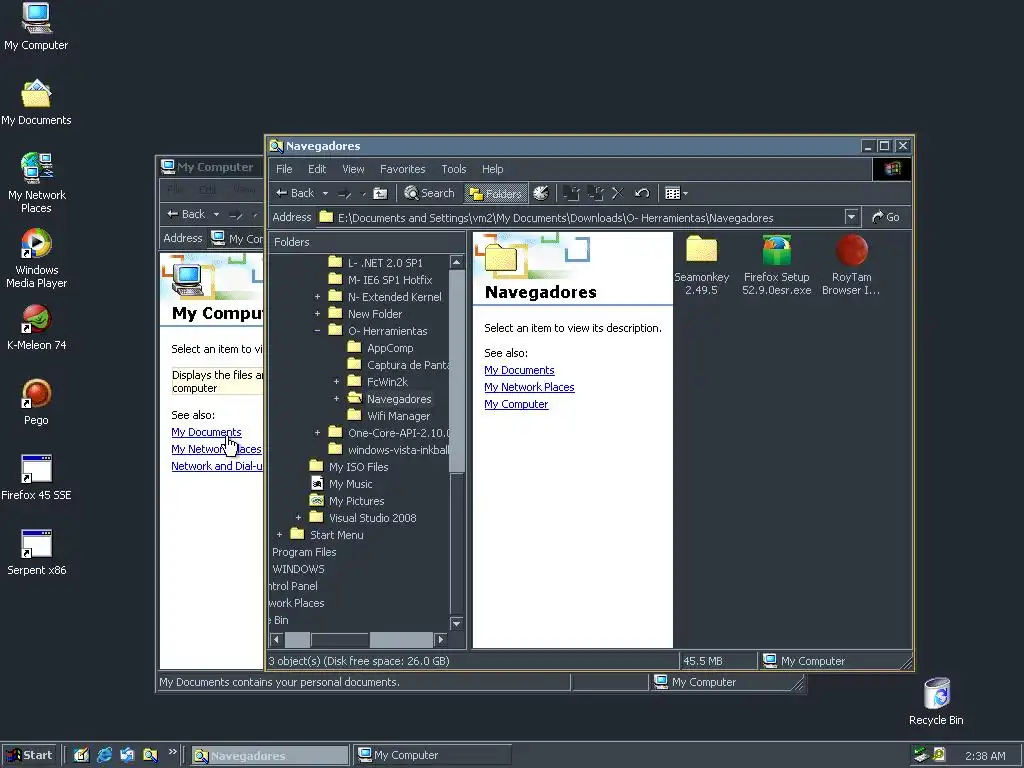Expand the Start Menu tree node

pyautogui.click(x=280, y=534)
